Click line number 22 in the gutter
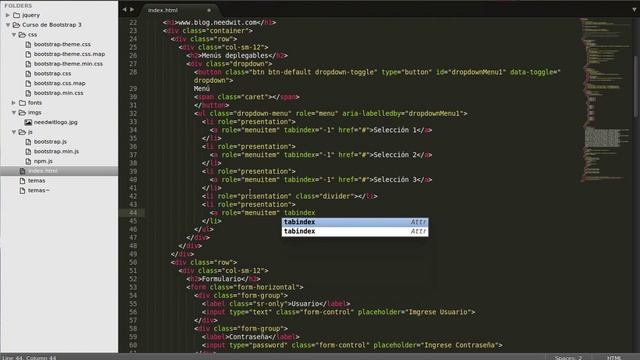 click(133, 22)
